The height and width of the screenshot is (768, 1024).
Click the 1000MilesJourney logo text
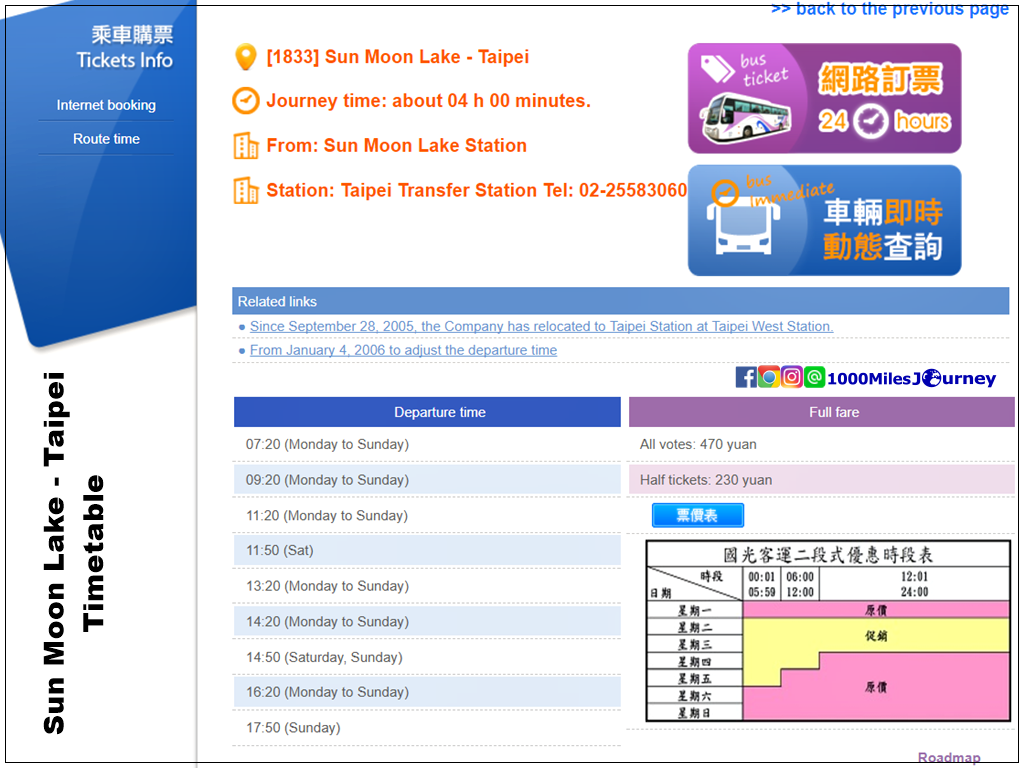point(912,378)
